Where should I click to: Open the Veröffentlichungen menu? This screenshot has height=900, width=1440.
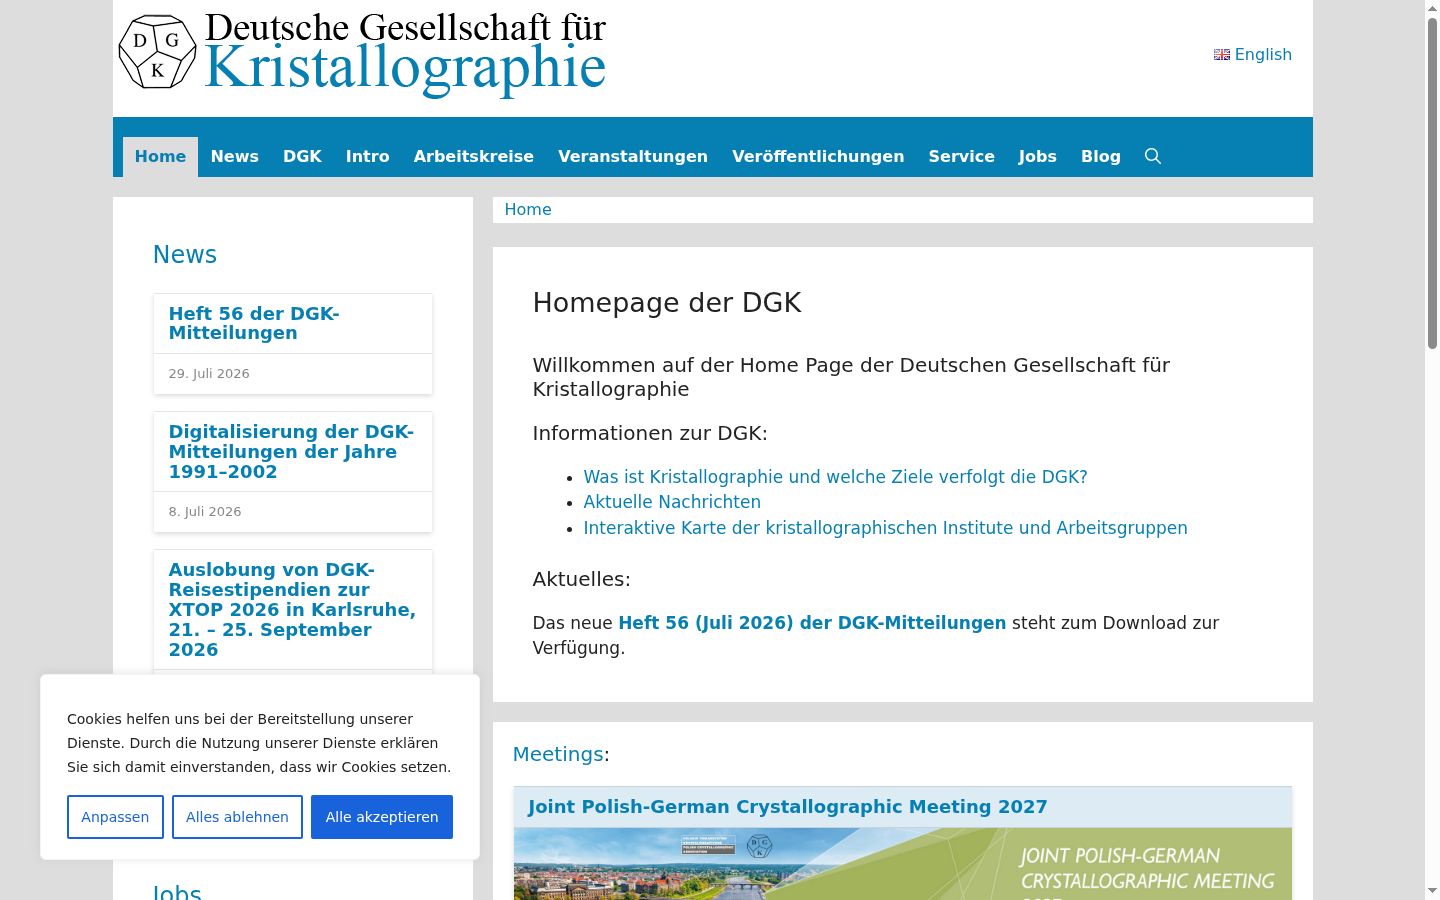click(x=818, y=157)
